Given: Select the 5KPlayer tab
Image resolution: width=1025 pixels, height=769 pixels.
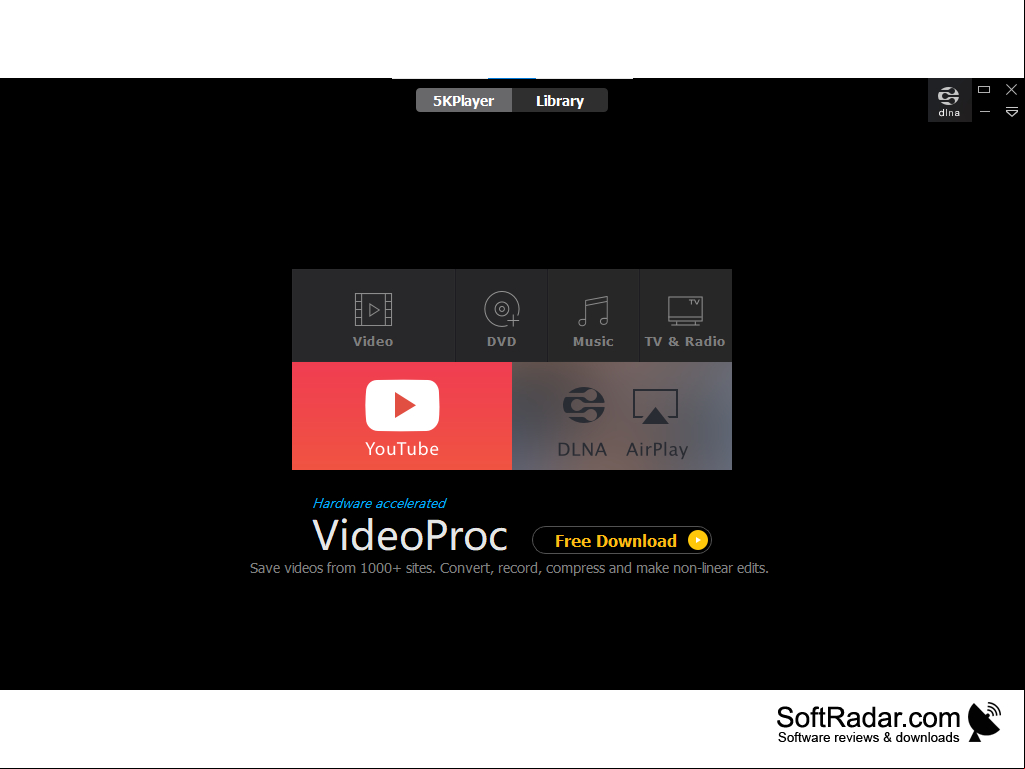Looking at the screenshot, I should click(463, 101).
